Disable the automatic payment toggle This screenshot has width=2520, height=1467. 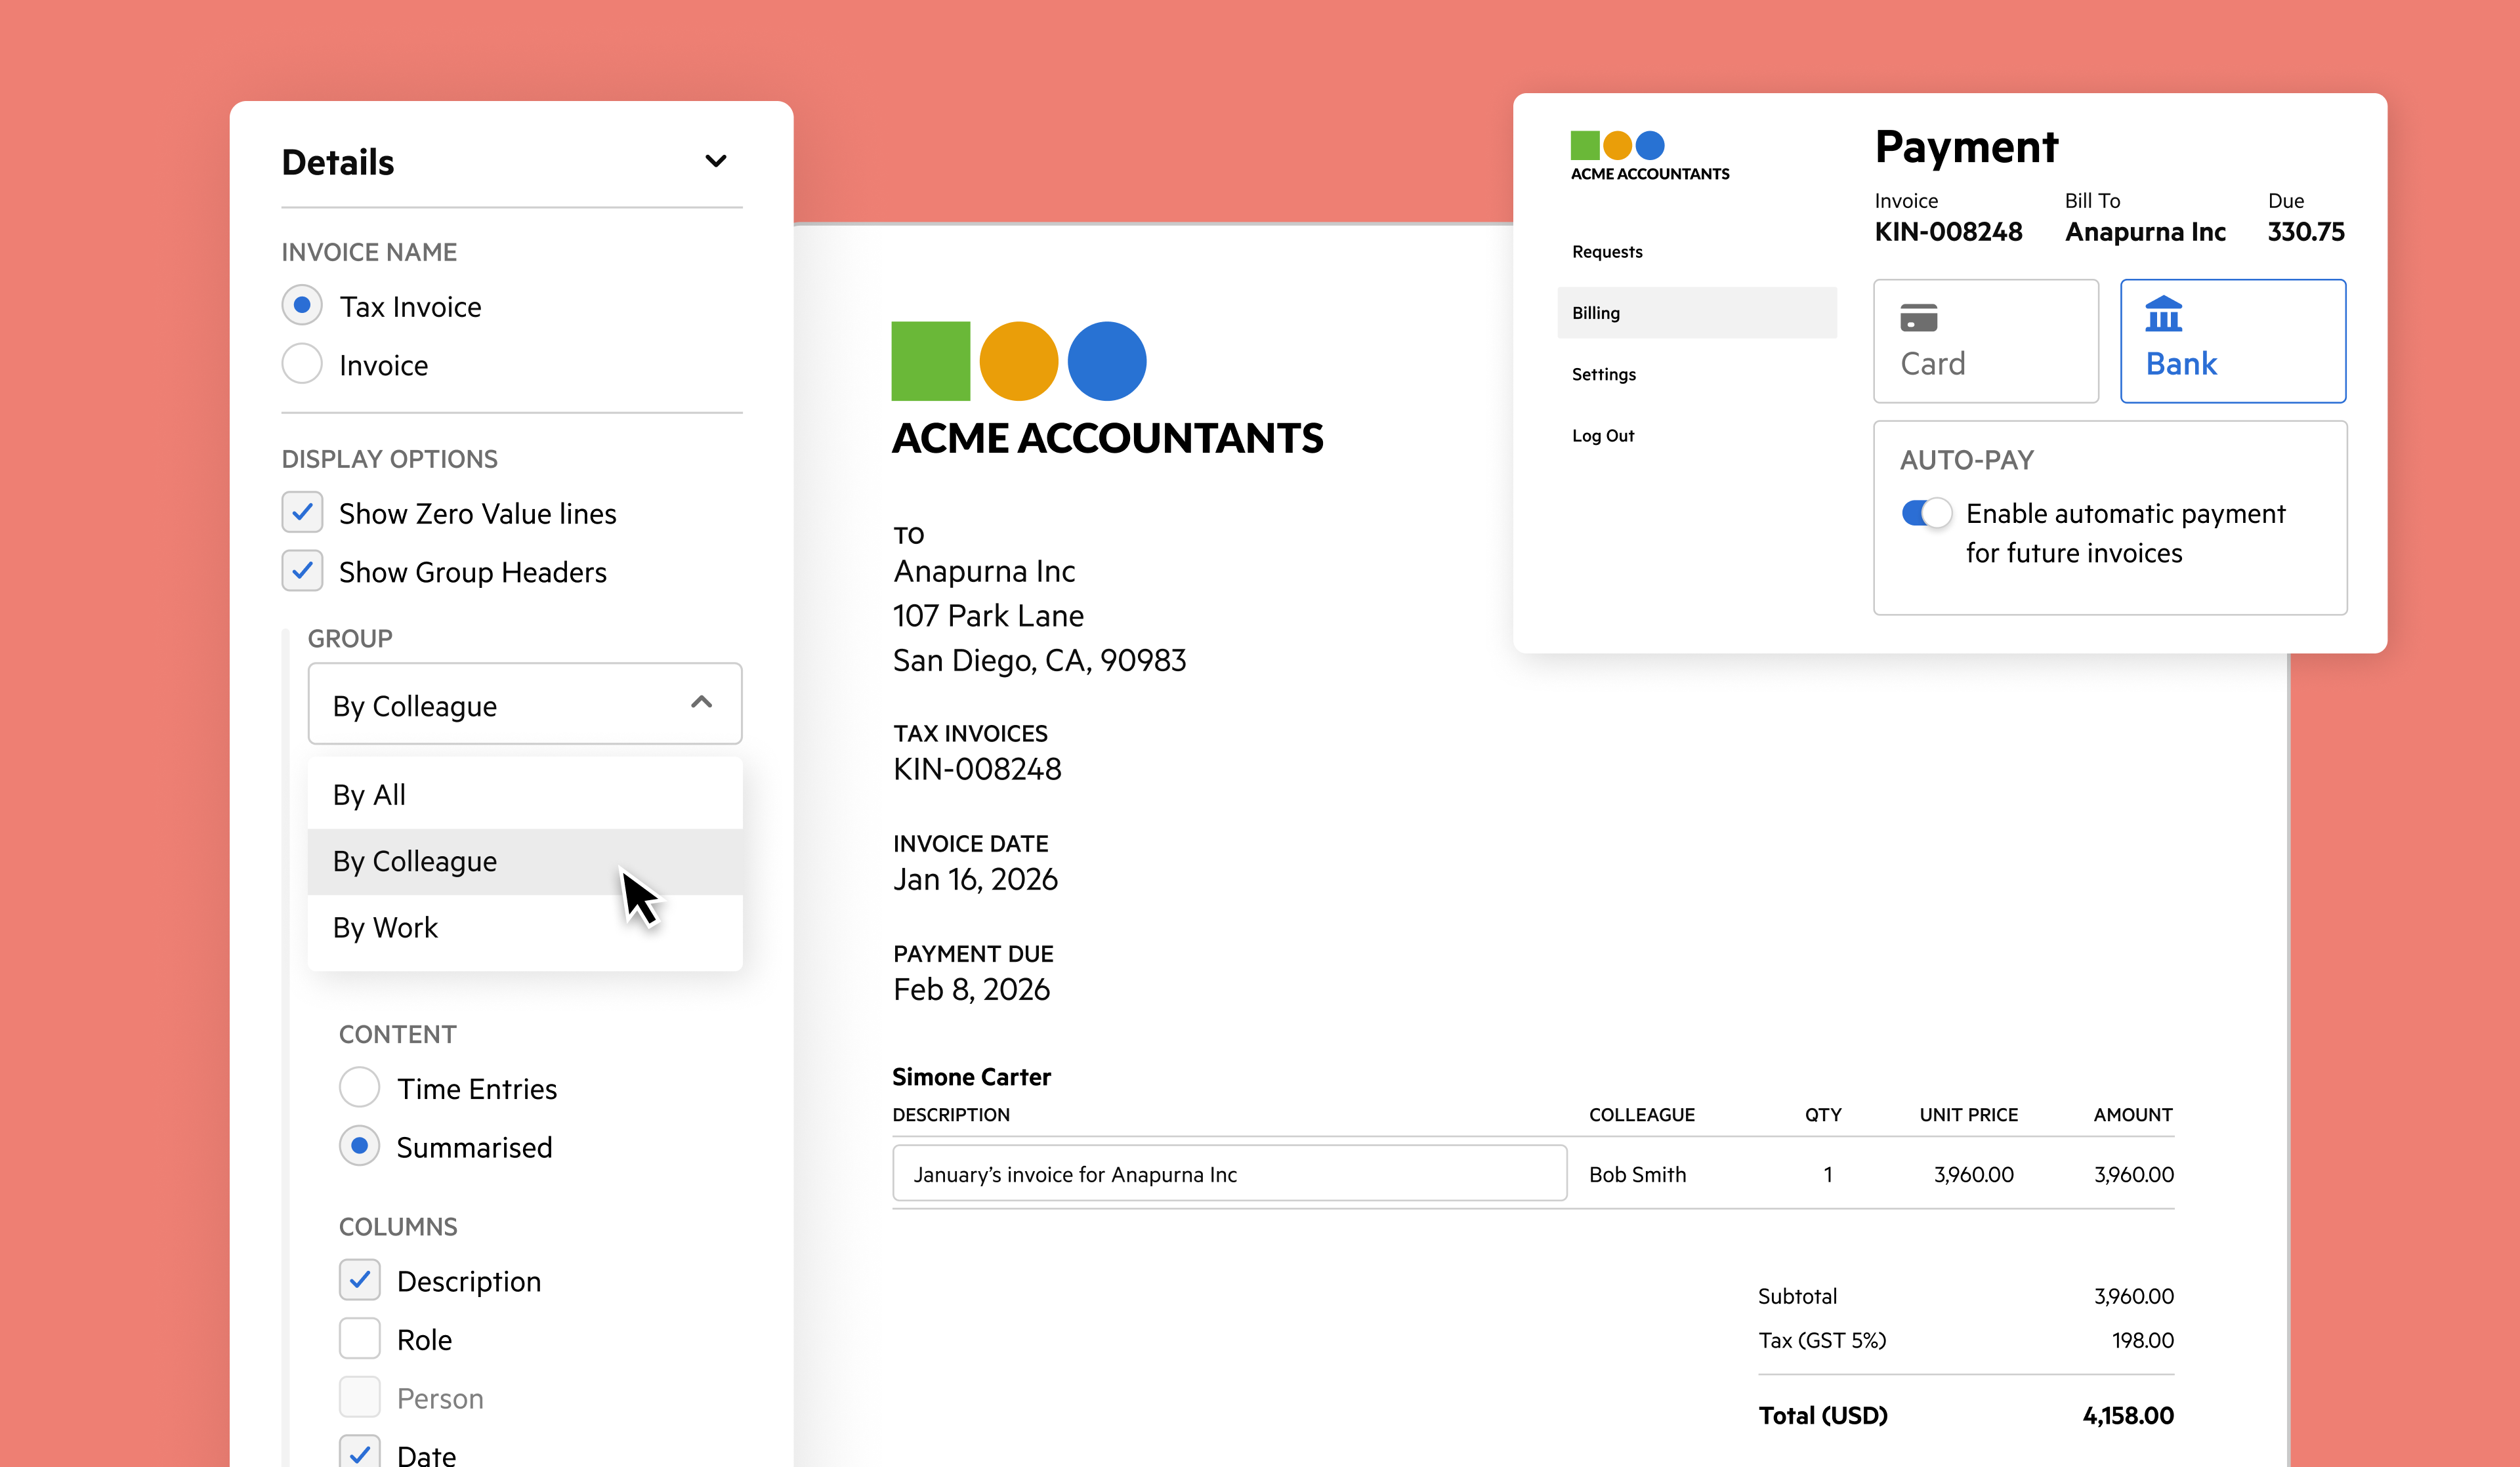tap(1925, 513)
